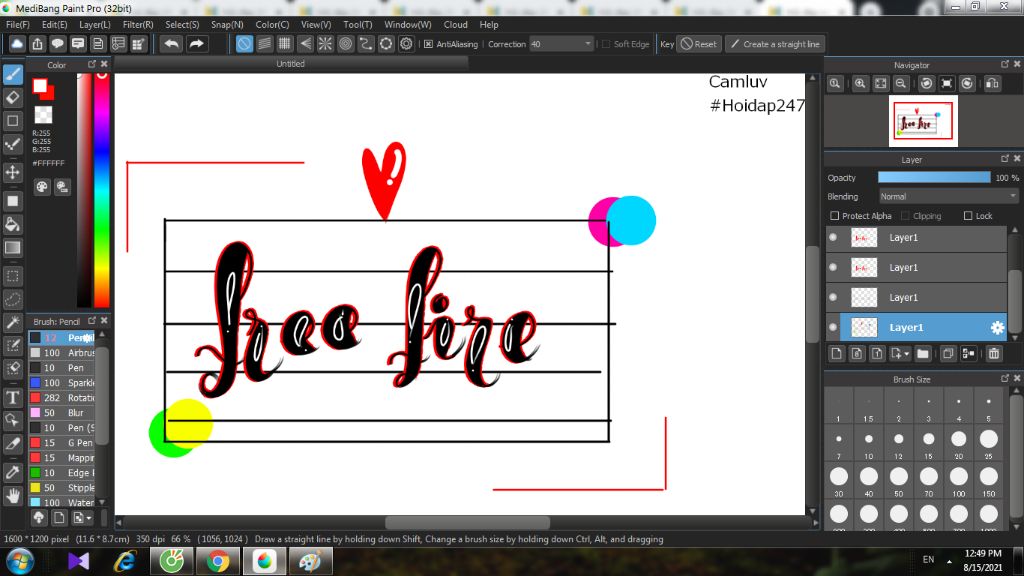The height and width of the screenshot is (576, 1024).
Task: Open the File menu
Action: pyautogui.click(x=18, y=24)
